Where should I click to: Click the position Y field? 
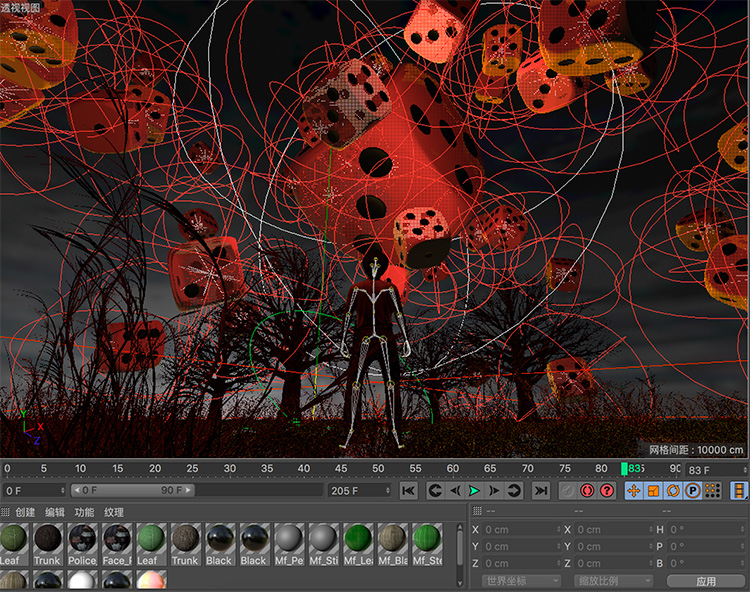pos(521,546)
